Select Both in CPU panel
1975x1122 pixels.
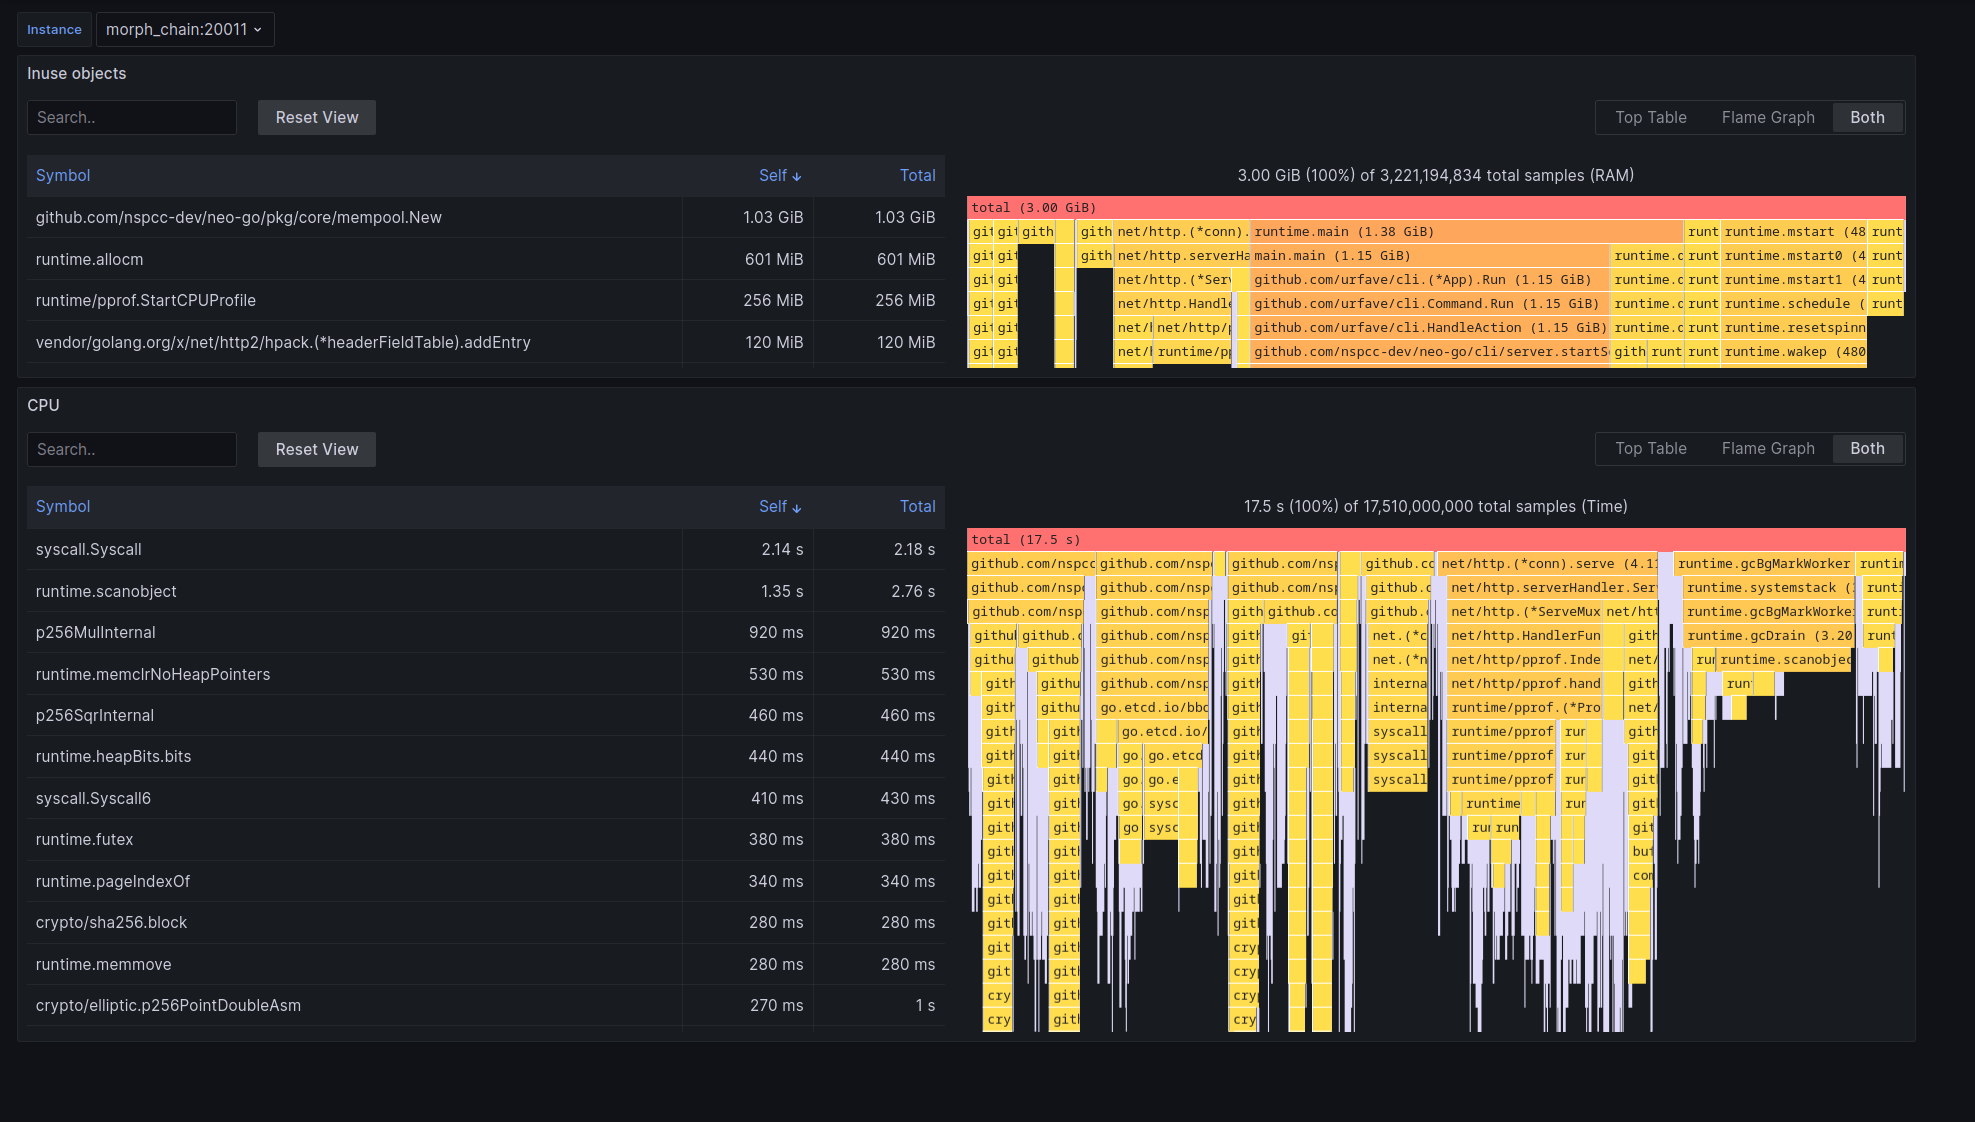(1867, 448)
